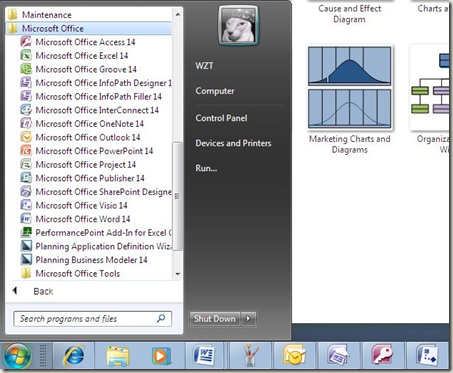Screen dimensions: 453x373
Task: Open the InterConnect 14 icon
Action: click(x=26, y=110)
